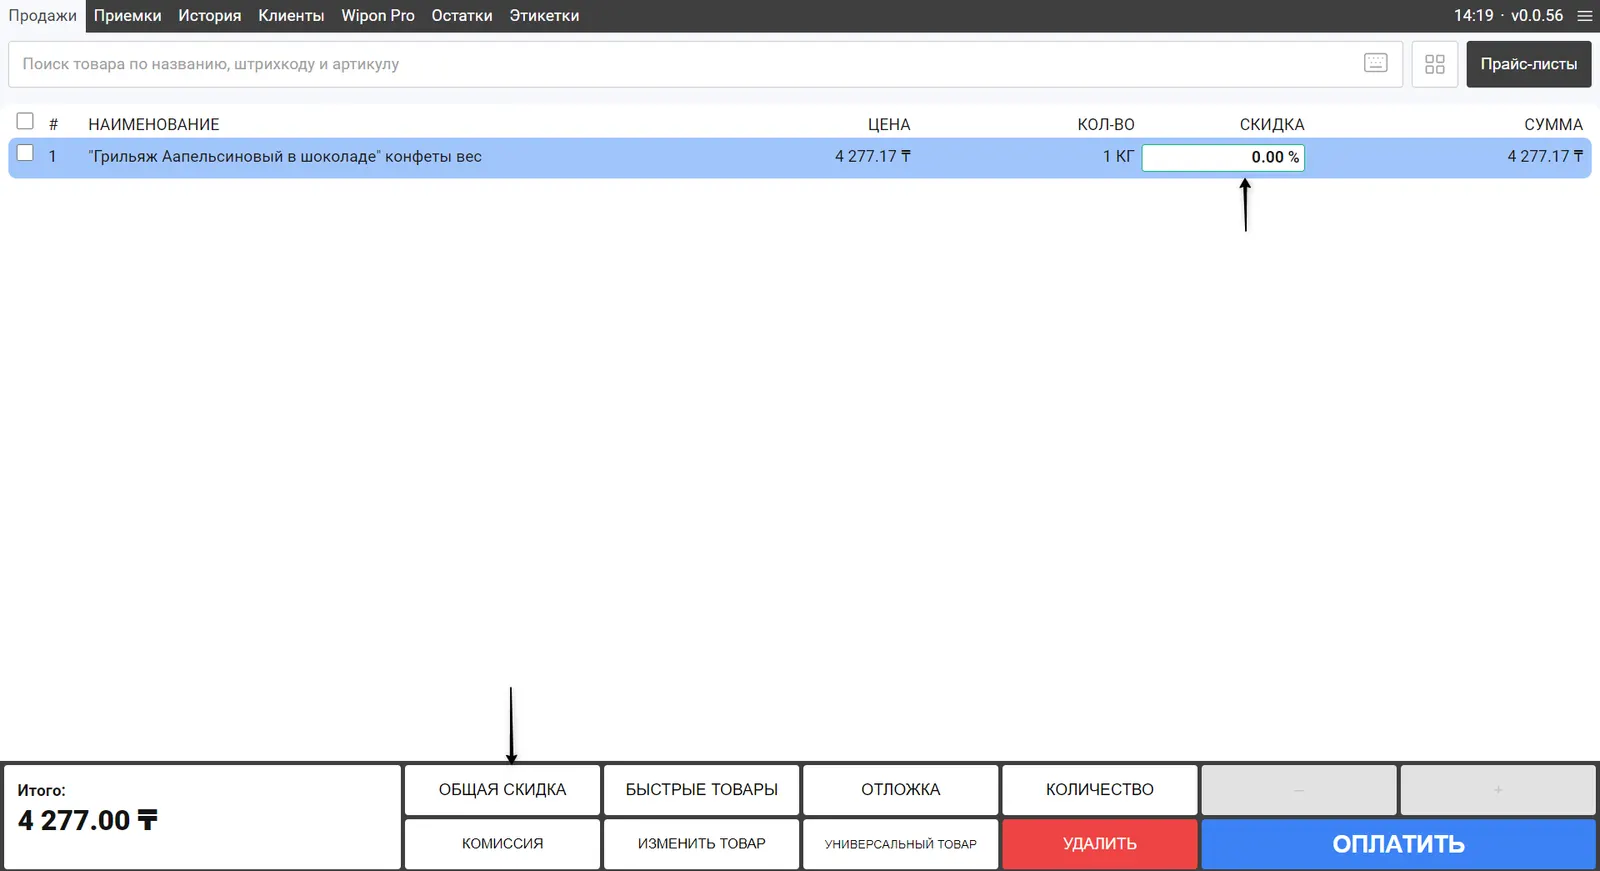Open the product grid view icon

[1434, 64]
